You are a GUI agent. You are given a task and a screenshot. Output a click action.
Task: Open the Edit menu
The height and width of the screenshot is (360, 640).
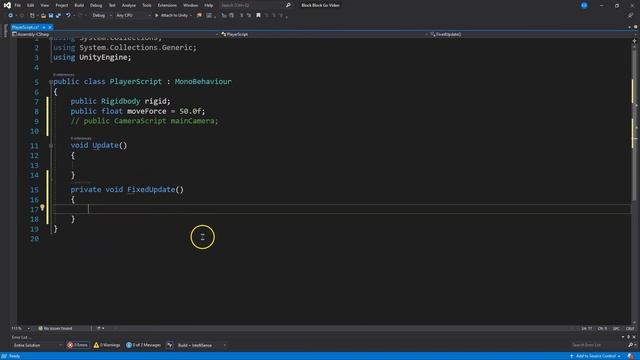click(31, 5)
